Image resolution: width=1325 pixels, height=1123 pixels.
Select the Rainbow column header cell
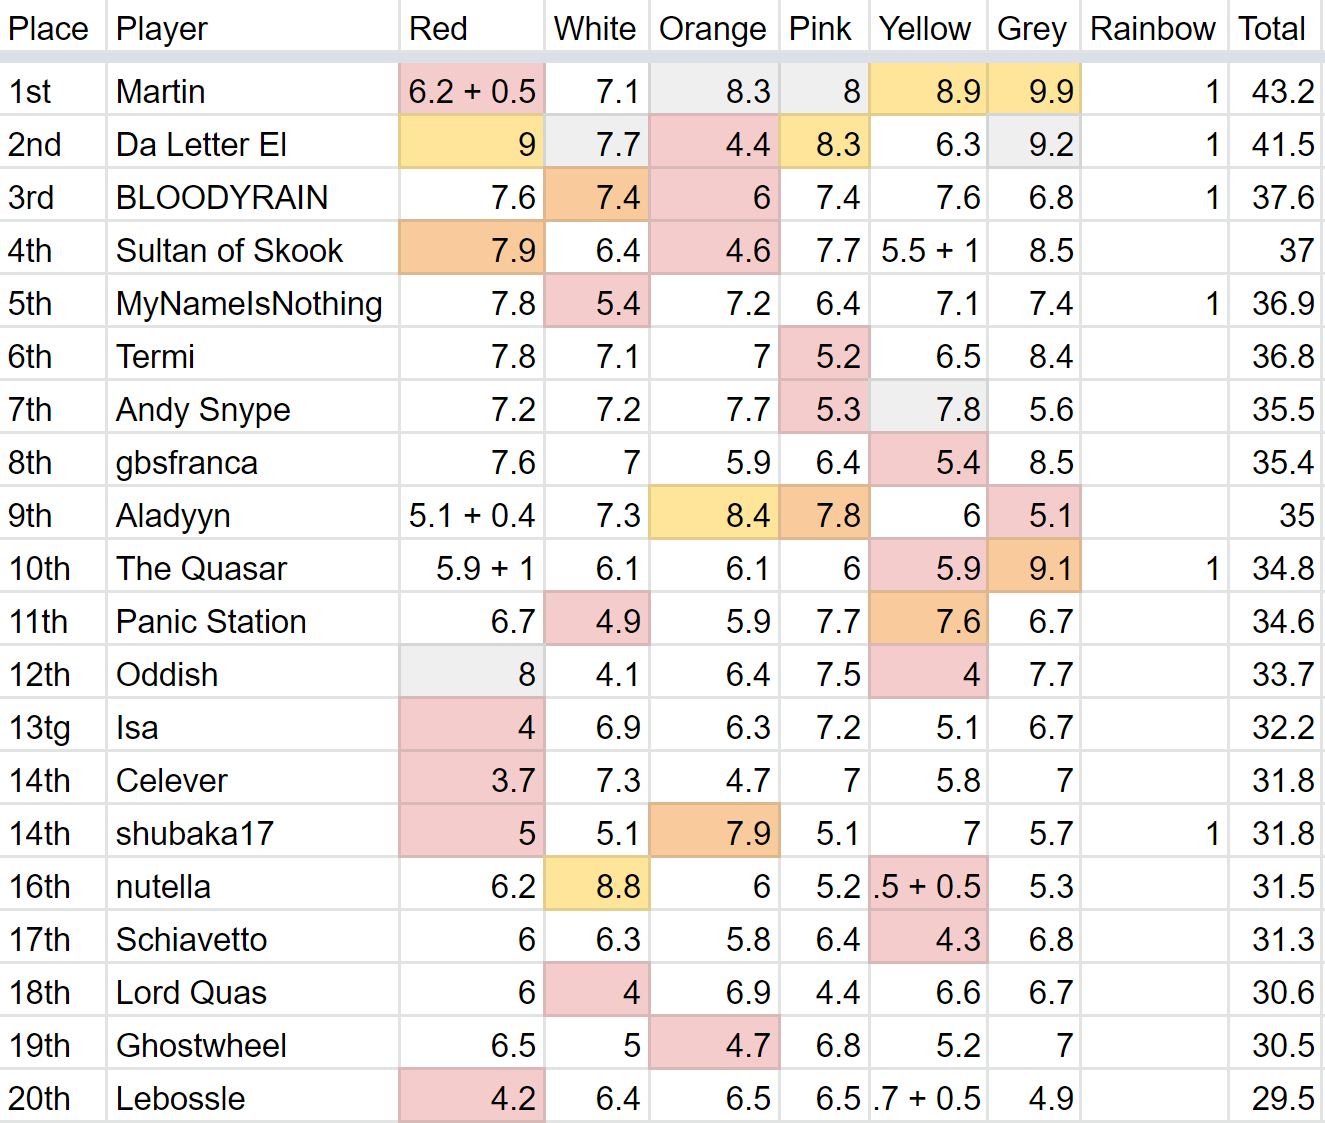[1152, 29]
